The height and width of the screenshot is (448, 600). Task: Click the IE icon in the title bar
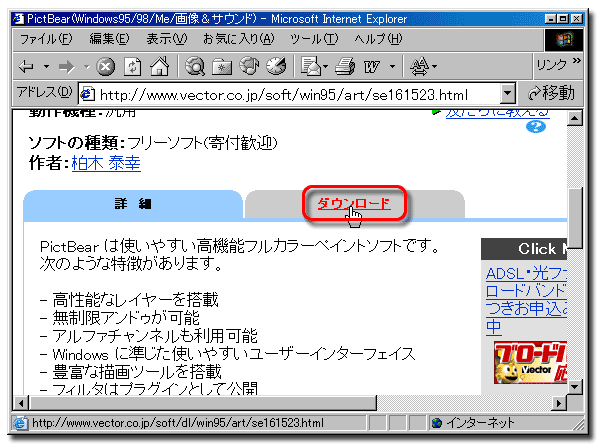(18, 18)
